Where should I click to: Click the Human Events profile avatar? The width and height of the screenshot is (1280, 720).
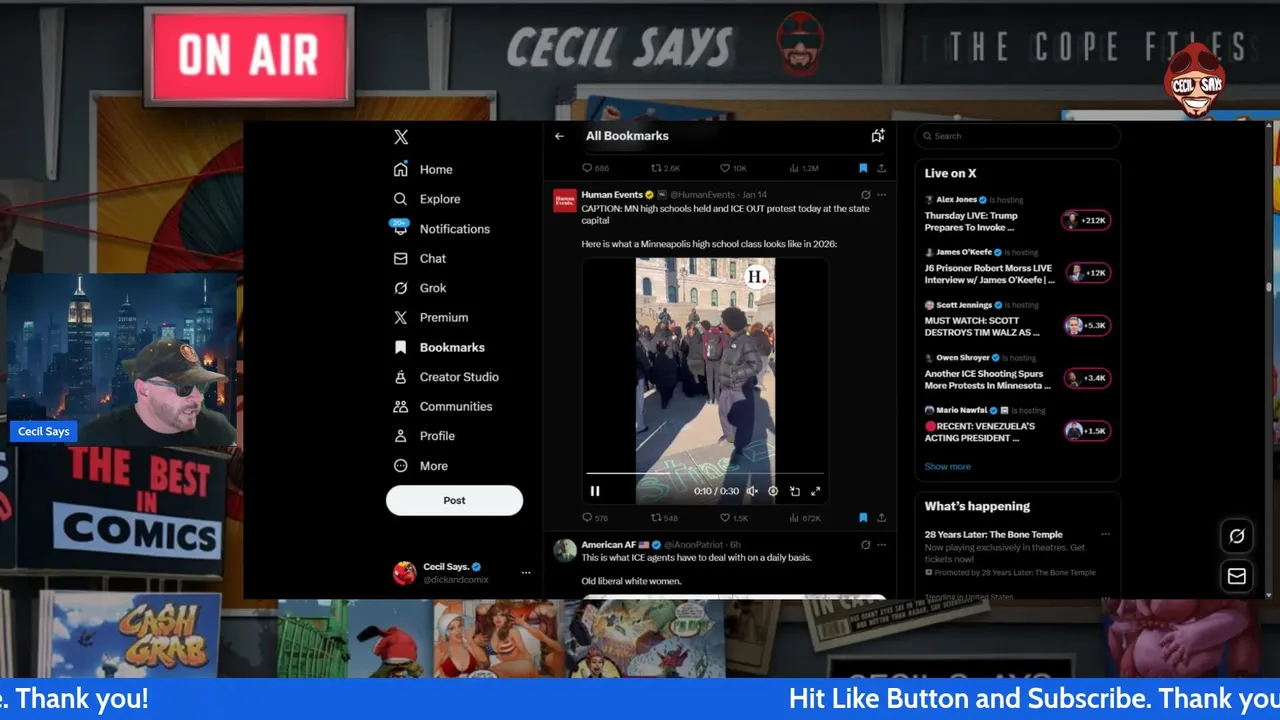[x=564, y=200]
